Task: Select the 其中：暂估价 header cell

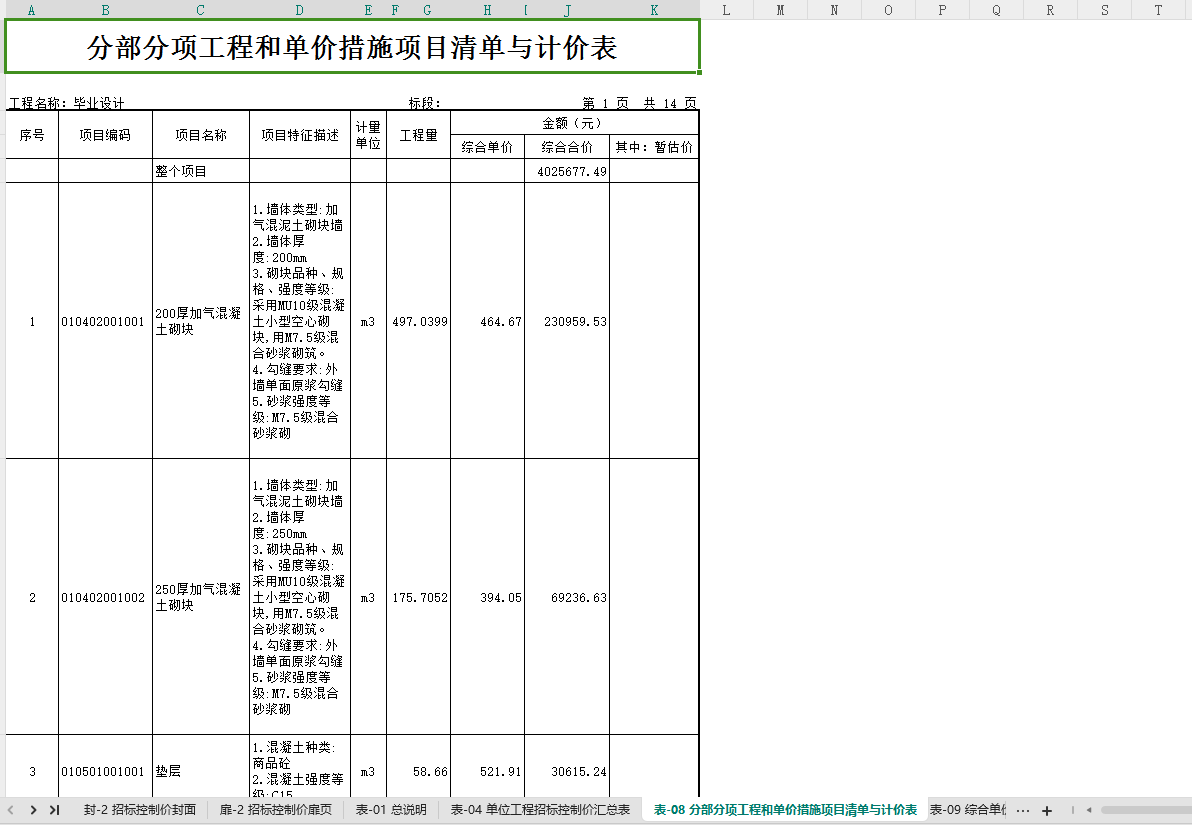Action: point(654,147)
